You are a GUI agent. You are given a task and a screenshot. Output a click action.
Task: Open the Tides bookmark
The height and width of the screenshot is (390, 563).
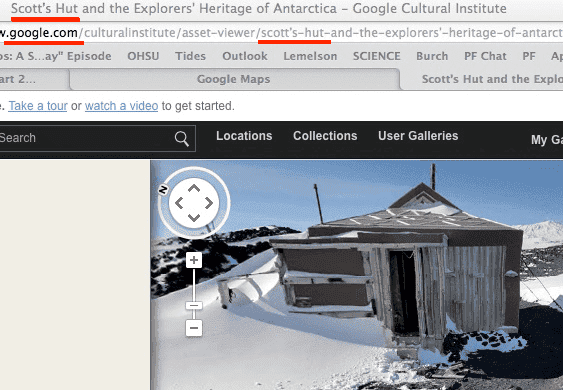coord(191,56)
